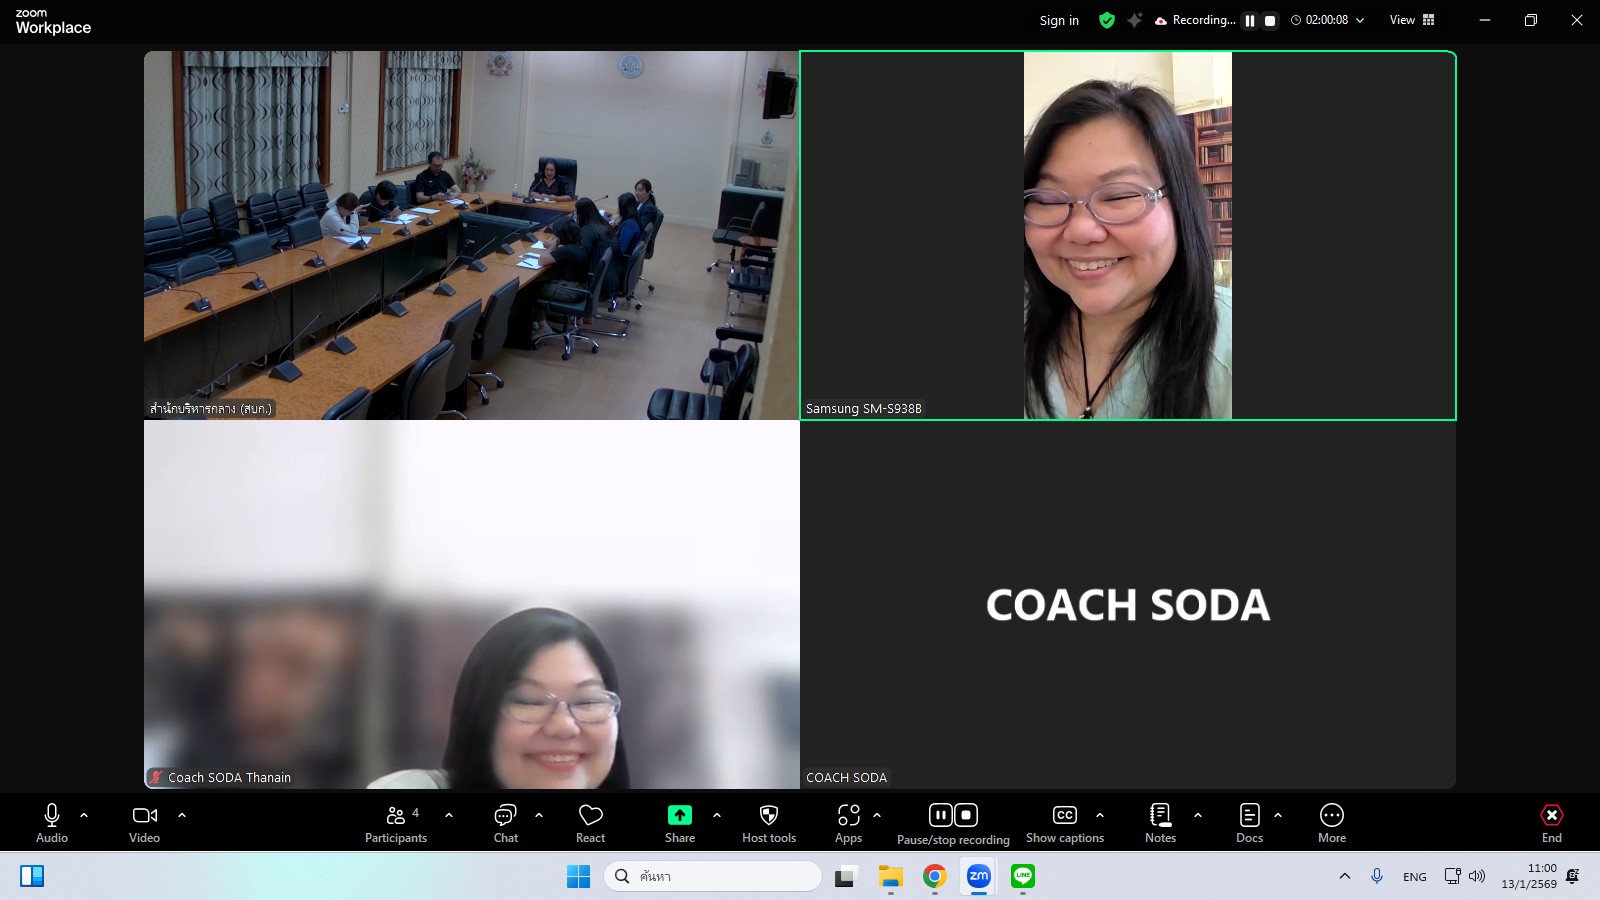Pause the recording in top bar
Screen dimensions: 1600x900
(x=1250, y=20)
